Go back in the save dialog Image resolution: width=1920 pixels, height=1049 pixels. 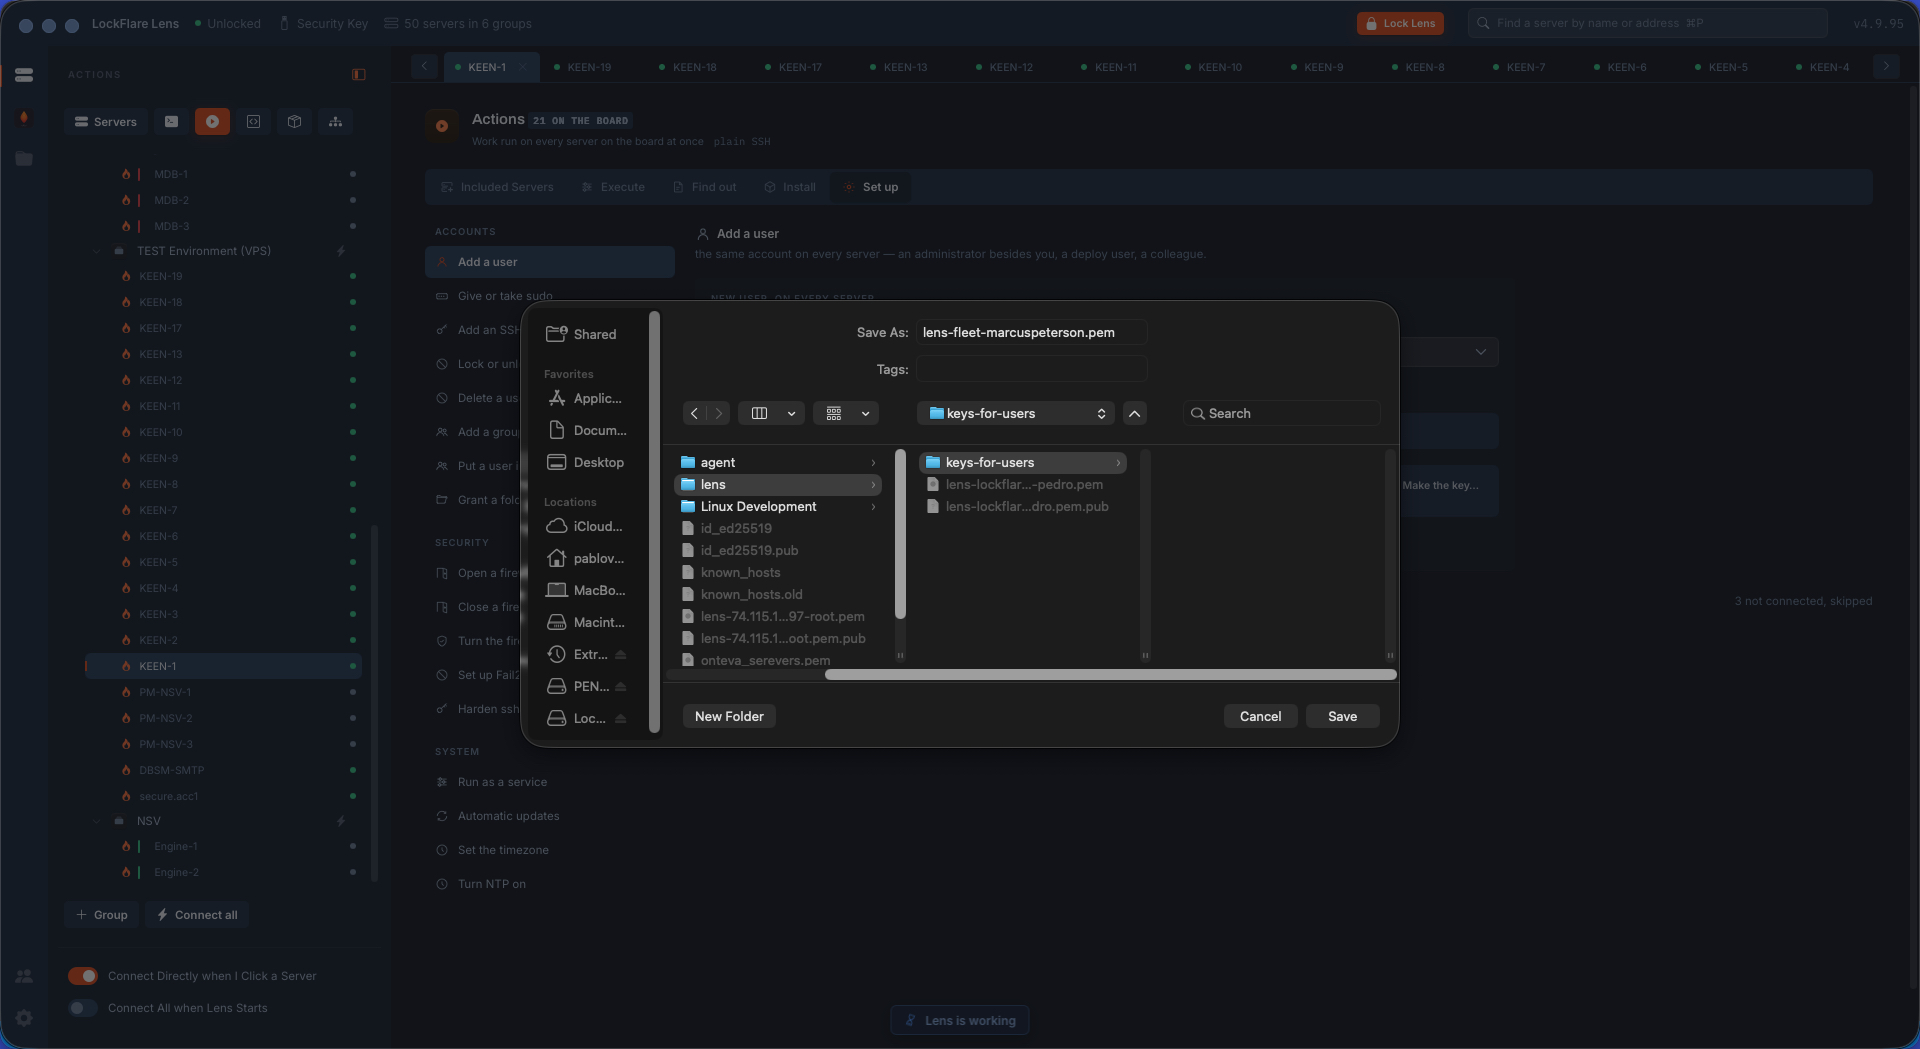click(x=695, y=414)
